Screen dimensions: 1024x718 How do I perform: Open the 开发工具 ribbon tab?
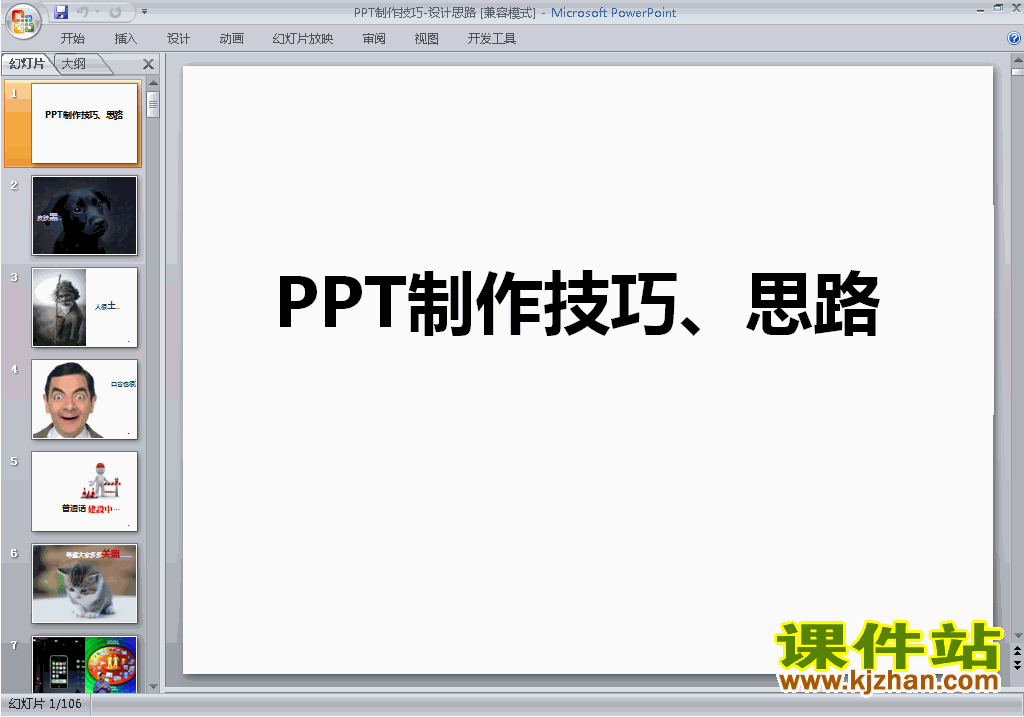tap(492, 39)
